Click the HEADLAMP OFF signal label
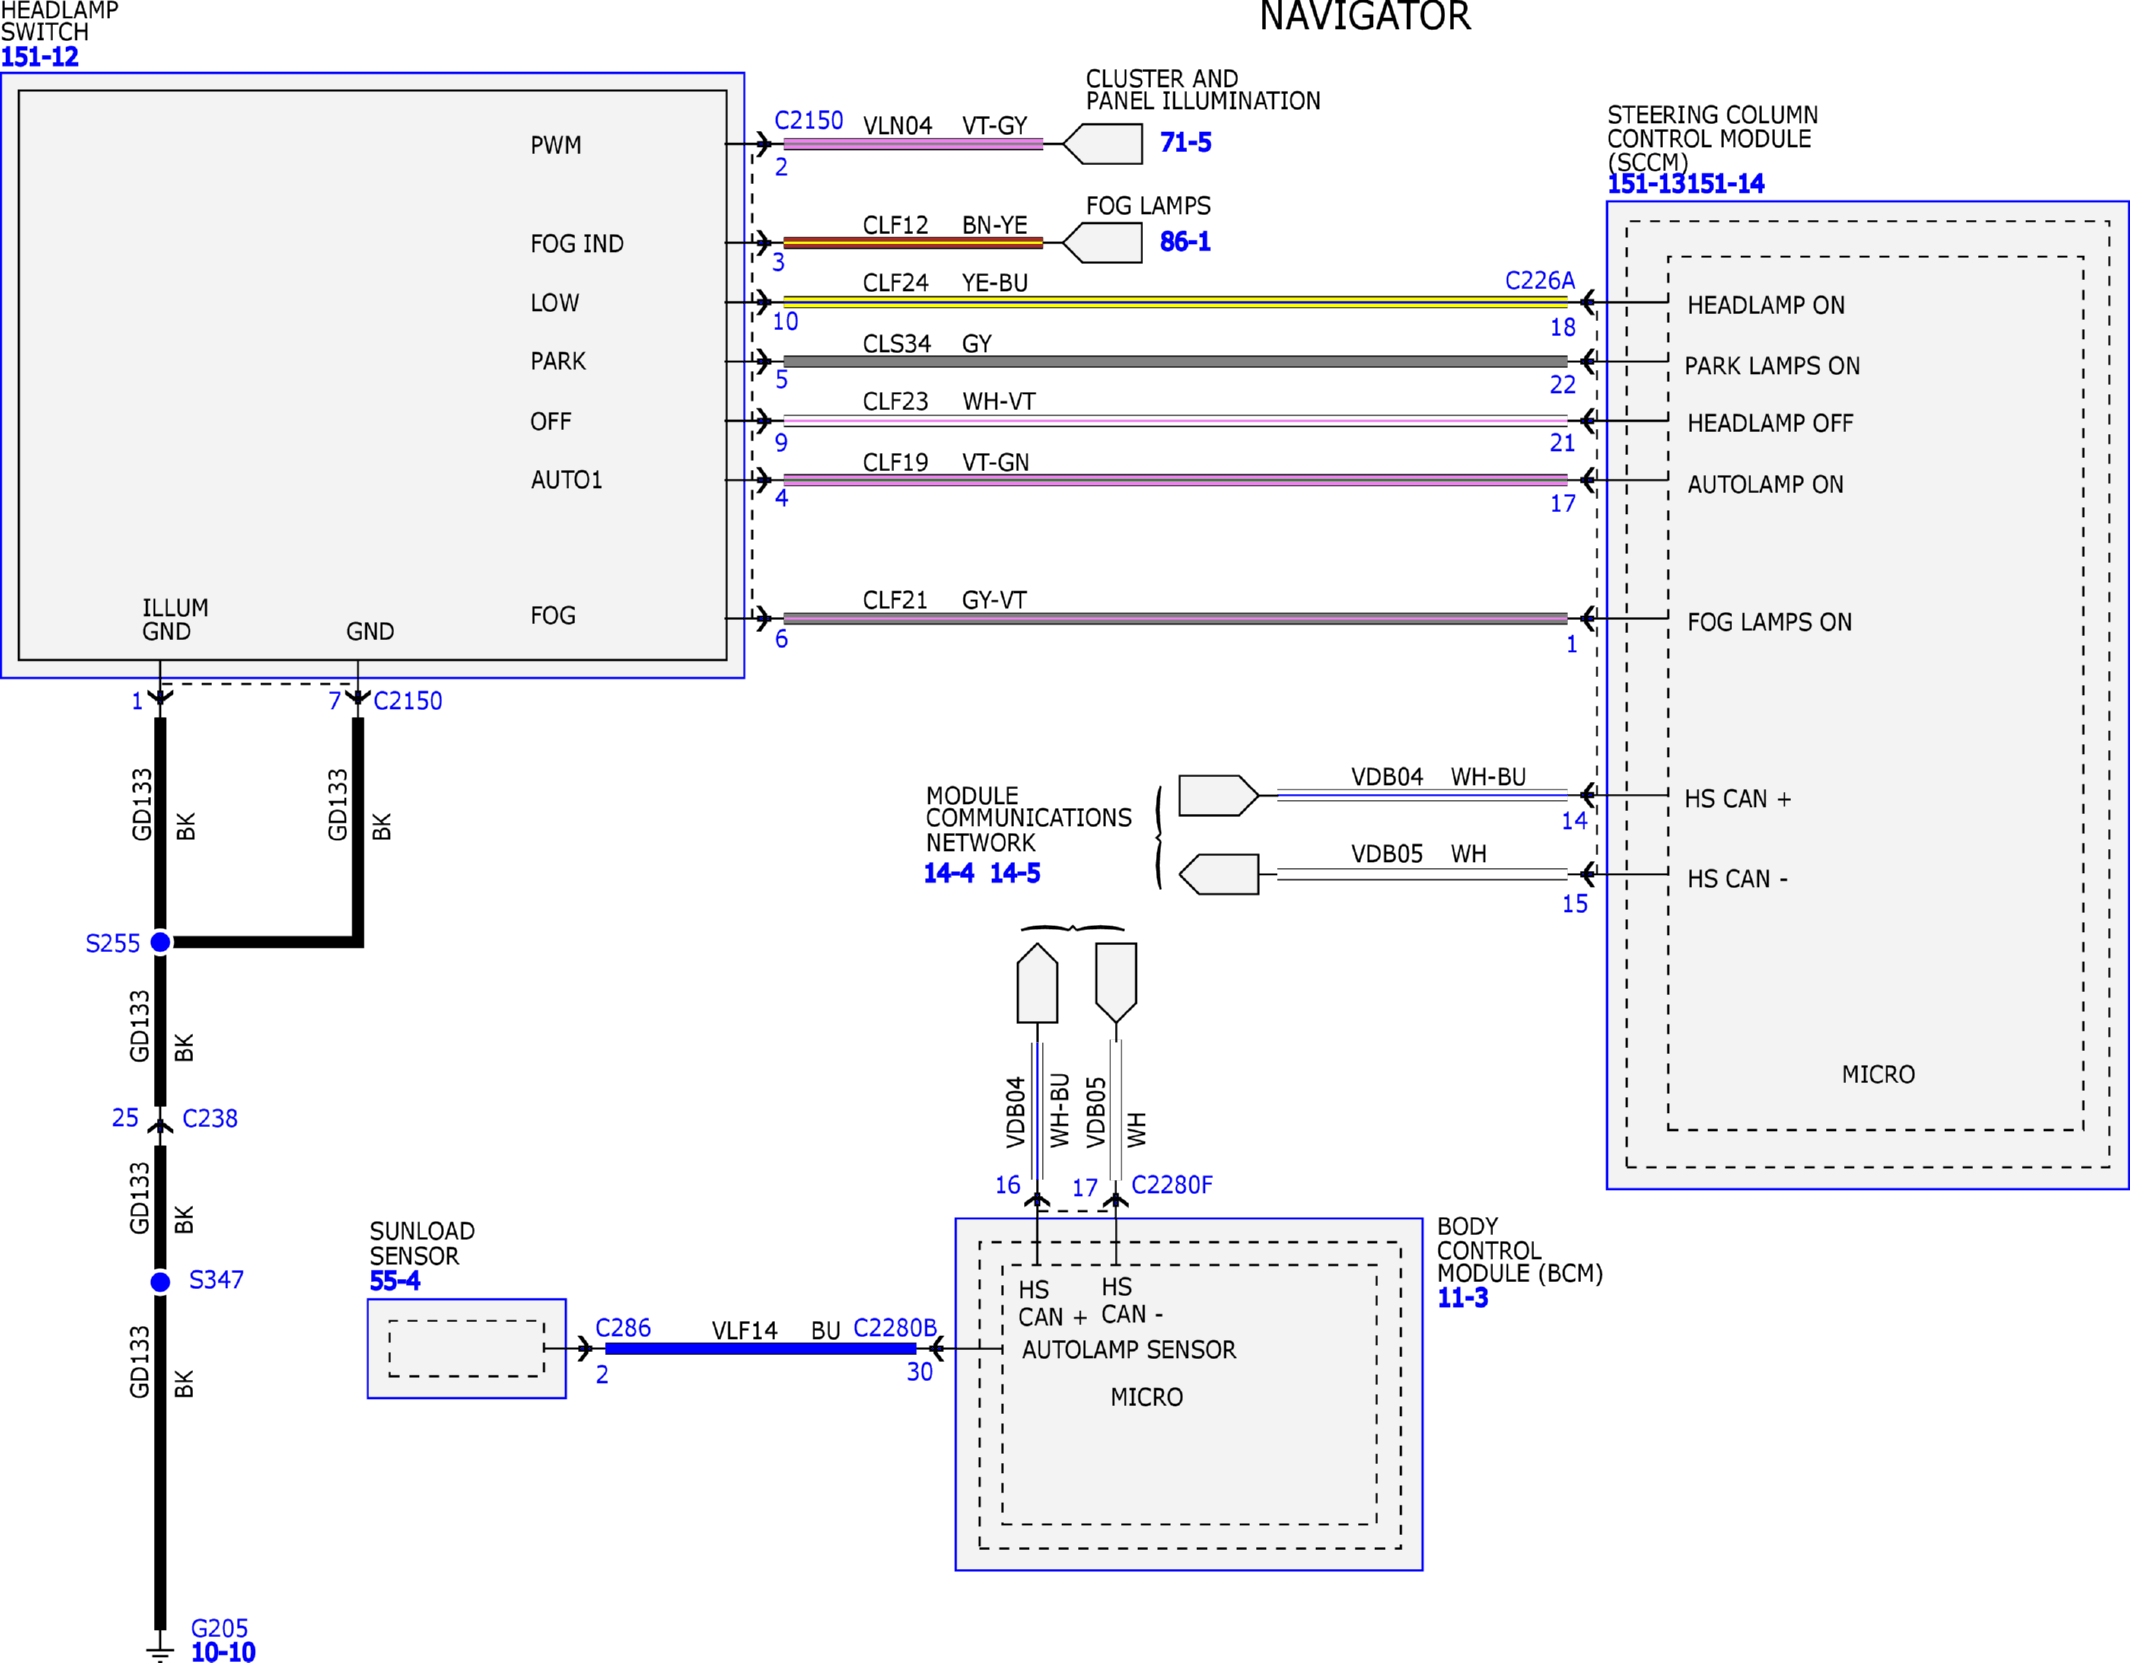The width and height of the screenshot is (2130, 1663). 1770,424
